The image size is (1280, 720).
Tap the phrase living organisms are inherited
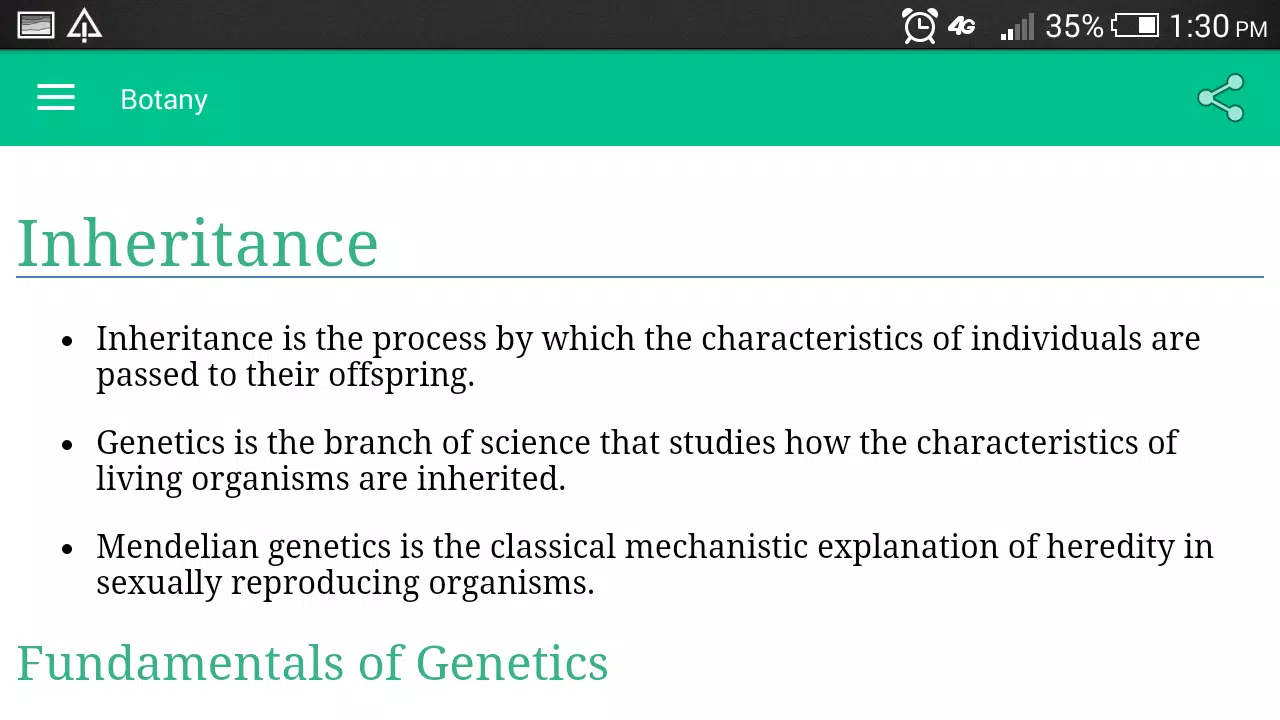coord(331,480)
